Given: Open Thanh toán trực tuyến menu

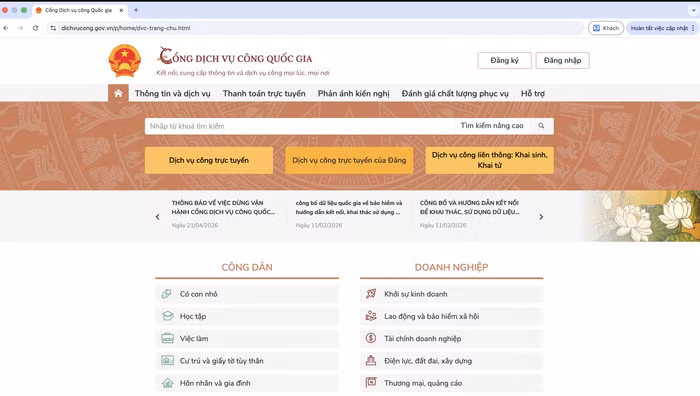Looking at the screenshot, I should point(264,93).
